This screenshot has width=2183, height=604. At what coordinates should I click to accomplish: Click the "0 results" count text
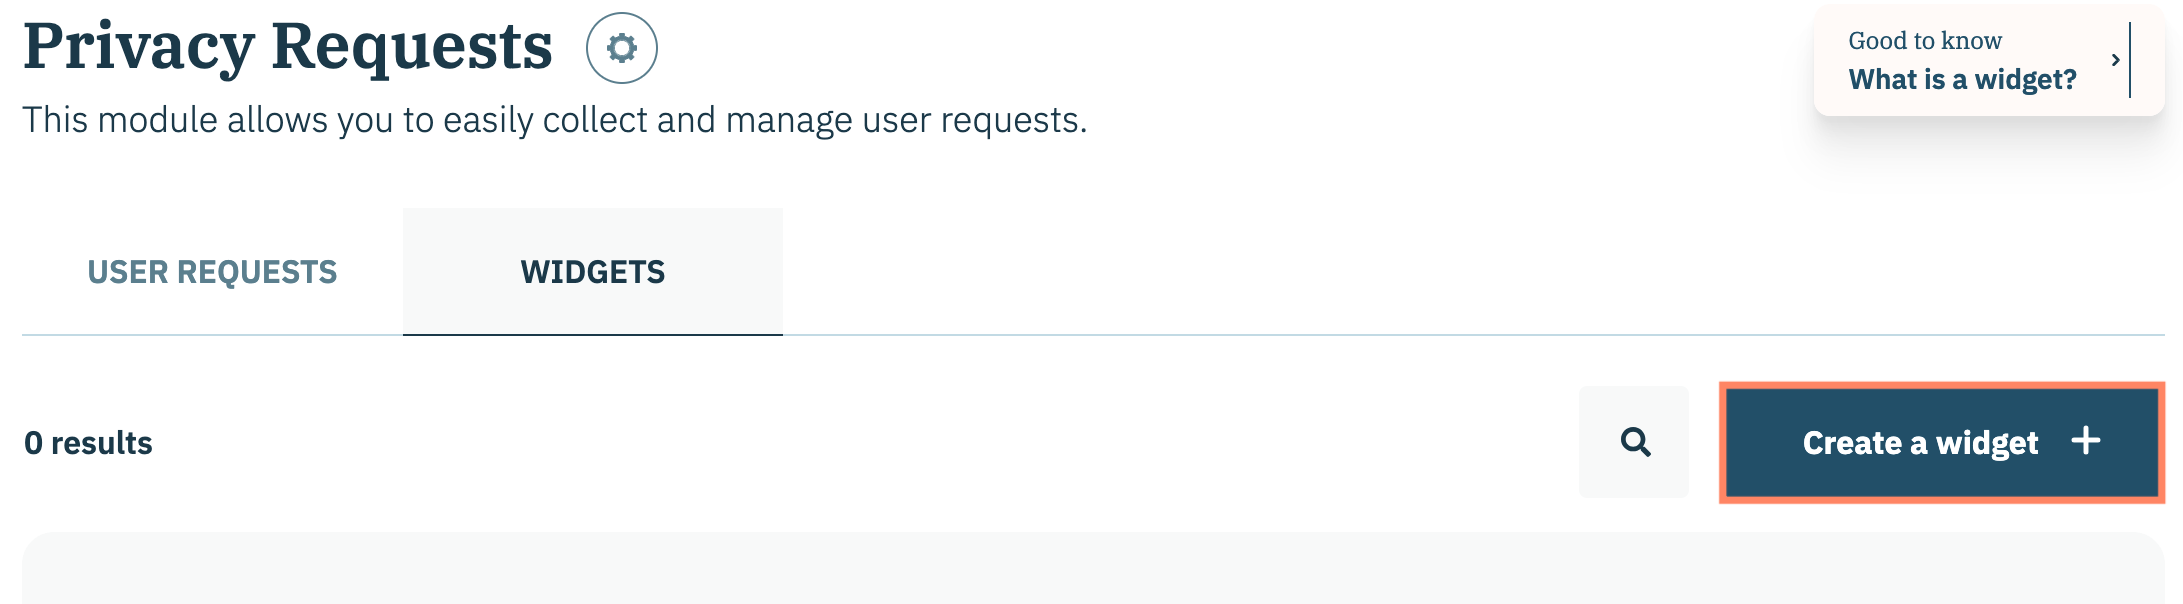pos(88,443)
